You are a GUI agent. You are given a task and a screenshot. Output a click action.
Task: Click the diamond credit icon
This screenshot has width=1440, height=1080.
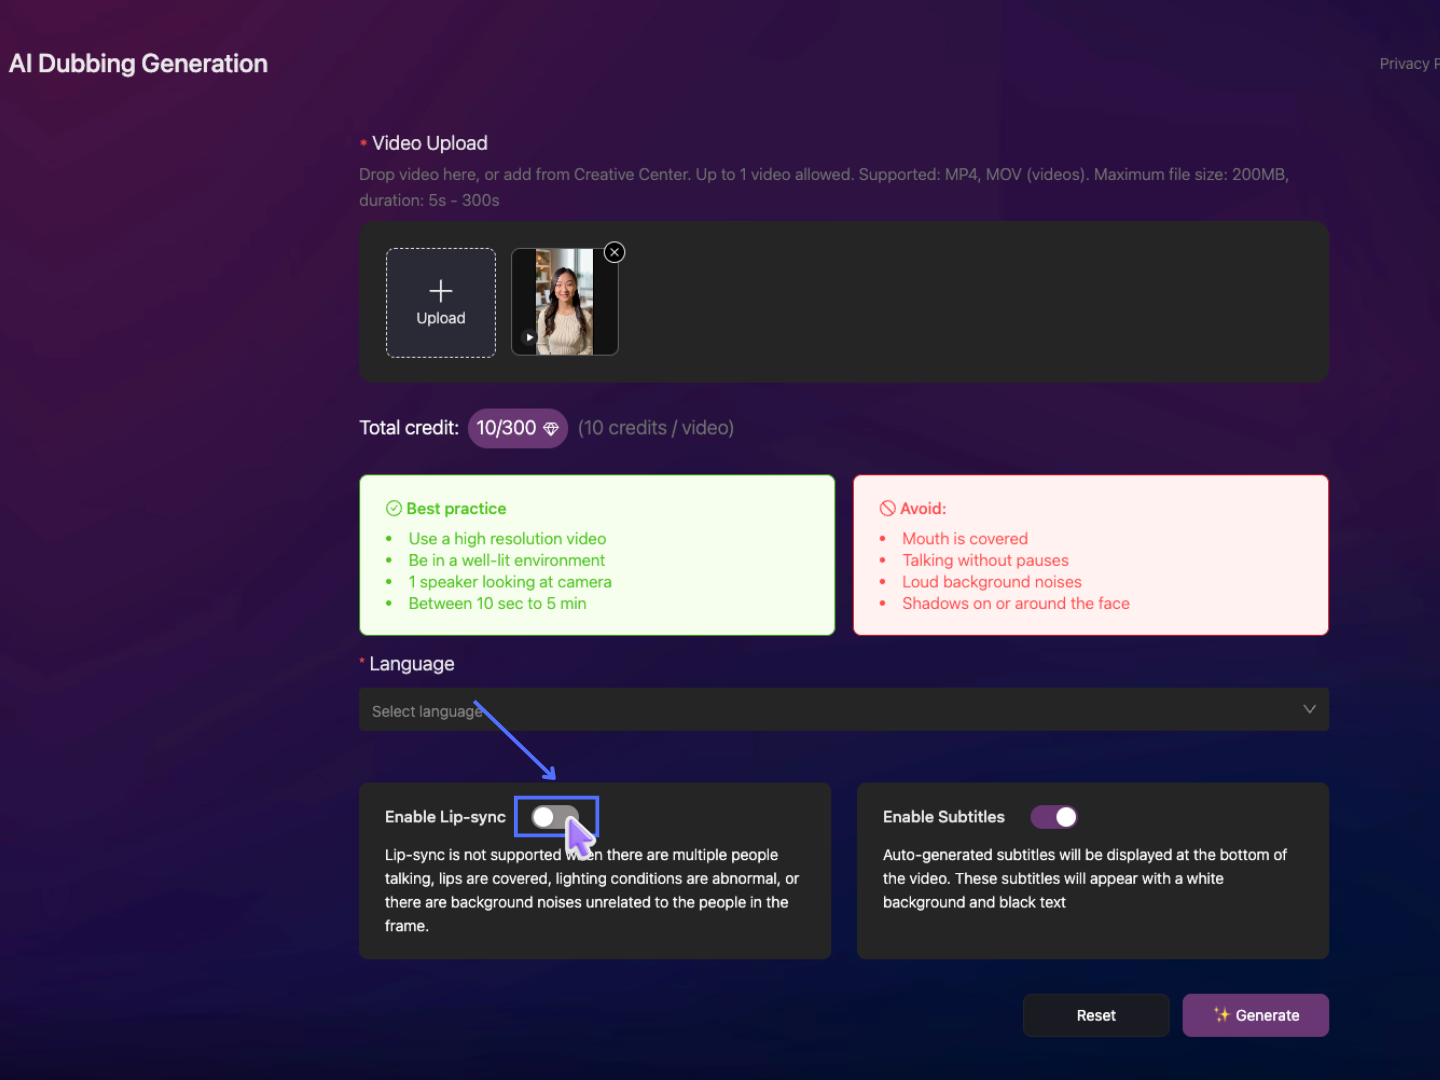click(551, 429)
